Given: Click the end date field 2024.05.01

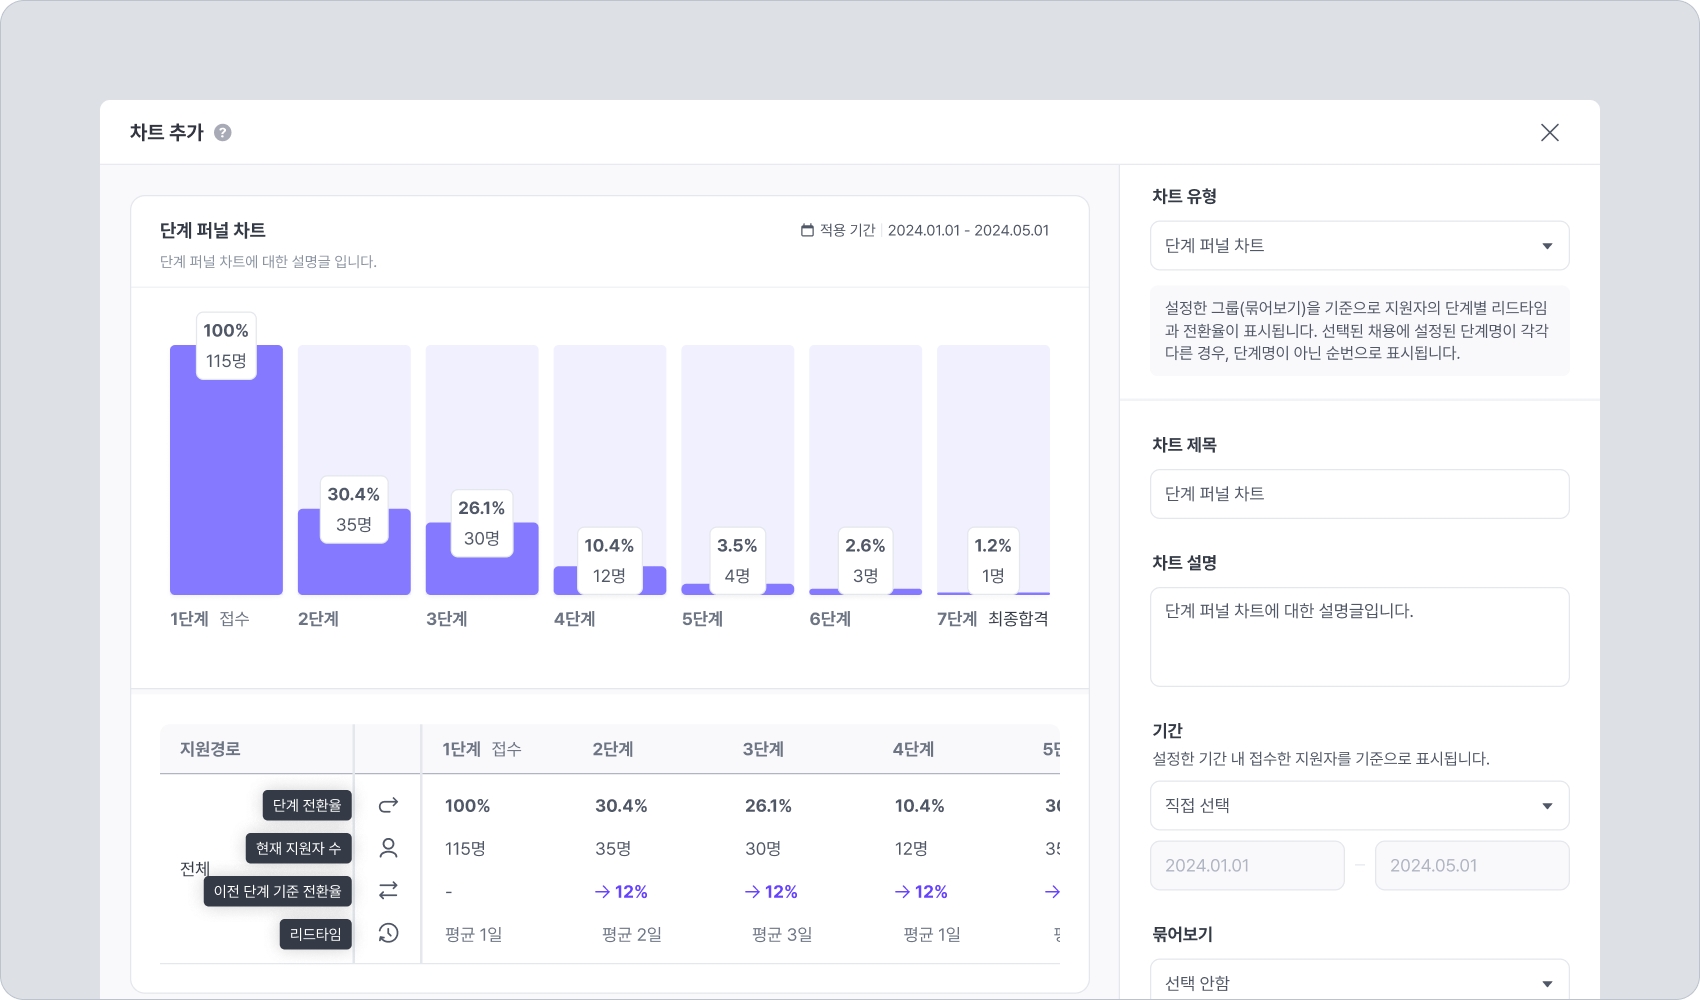Looking at the screenshot, I should click(1471, 866).
